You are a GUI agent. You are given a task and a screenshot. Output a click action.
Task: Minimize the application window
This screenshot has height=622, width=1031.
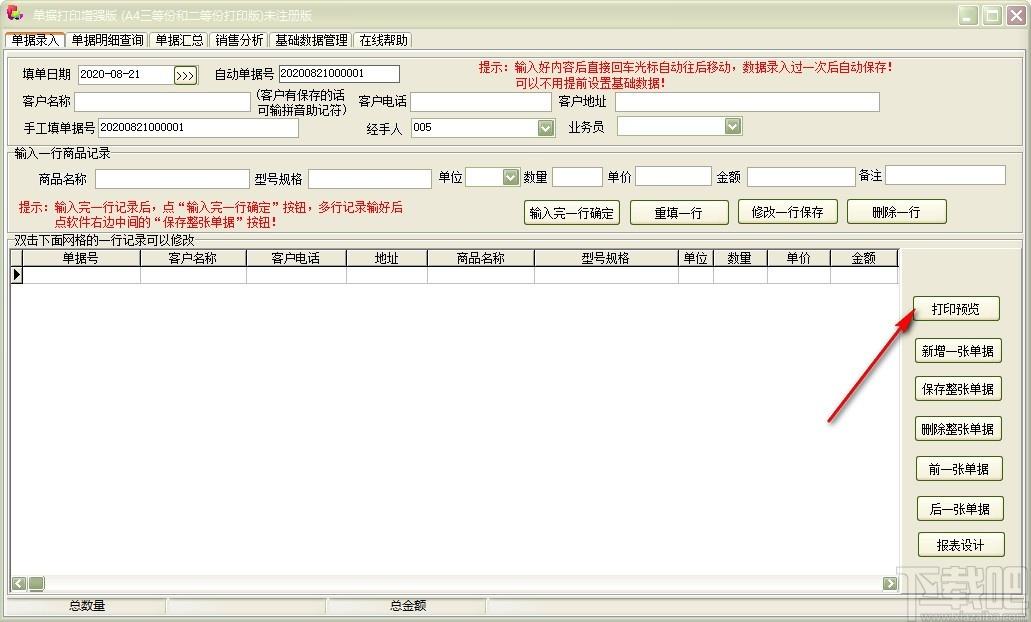pos(968,16)
